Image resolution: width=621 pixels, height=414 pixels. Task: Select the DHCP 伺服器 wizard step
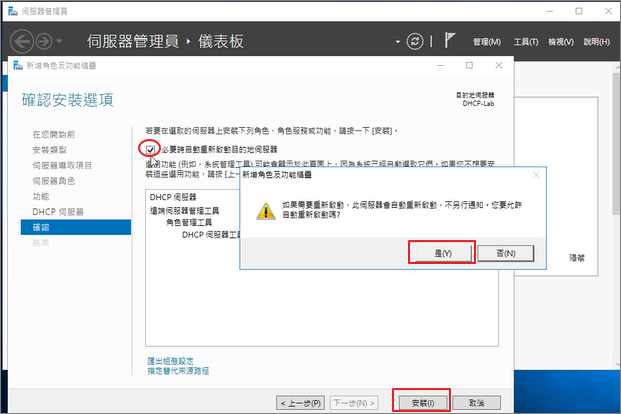58,212
